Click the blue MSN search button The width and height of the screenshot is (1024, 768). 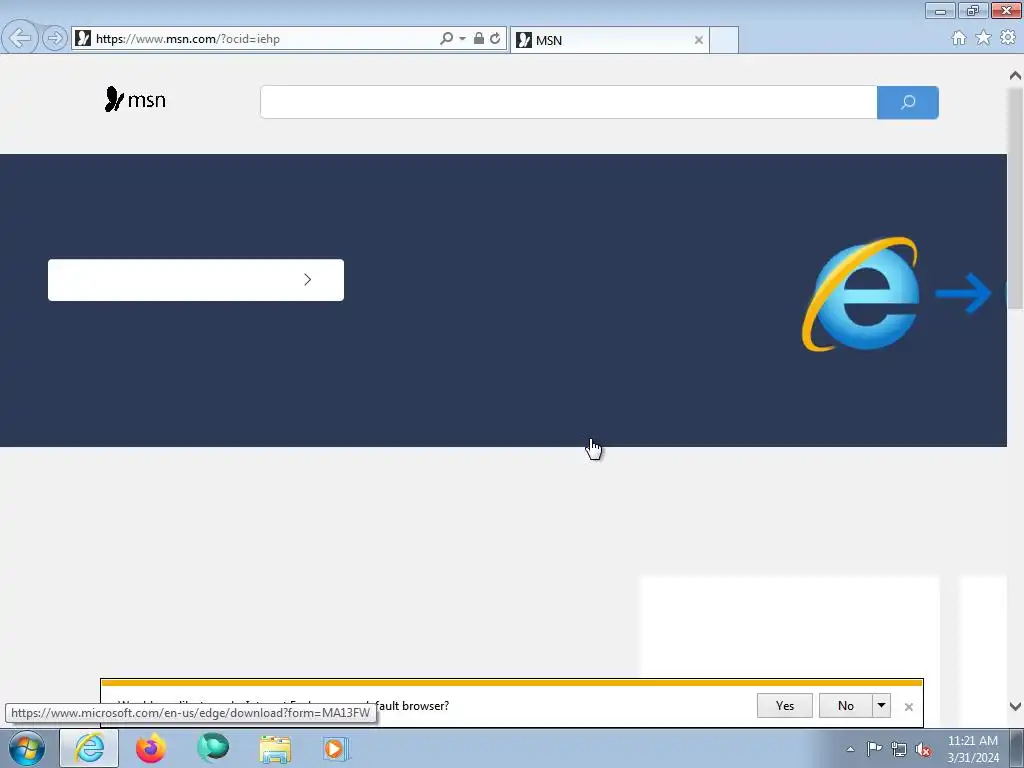908,102
